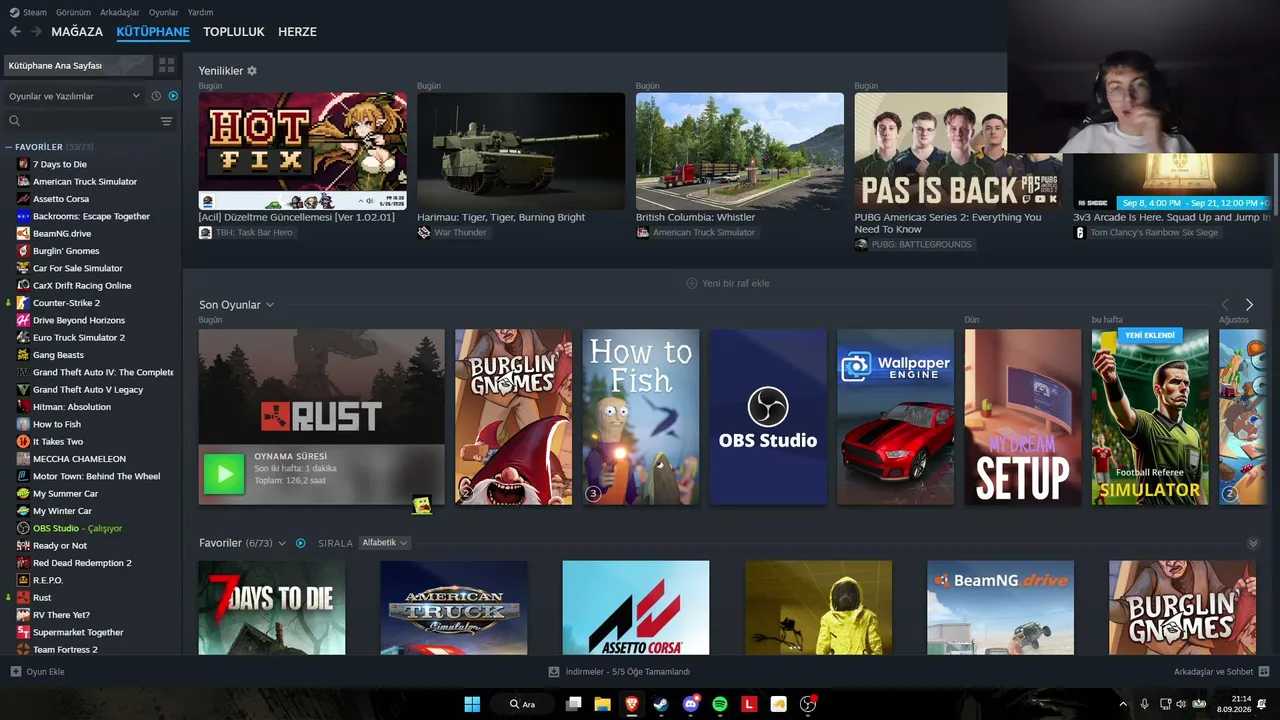Open Friends and Chat icon
The height and width of the screenshot is (720, 1280).
(1264, 672)
